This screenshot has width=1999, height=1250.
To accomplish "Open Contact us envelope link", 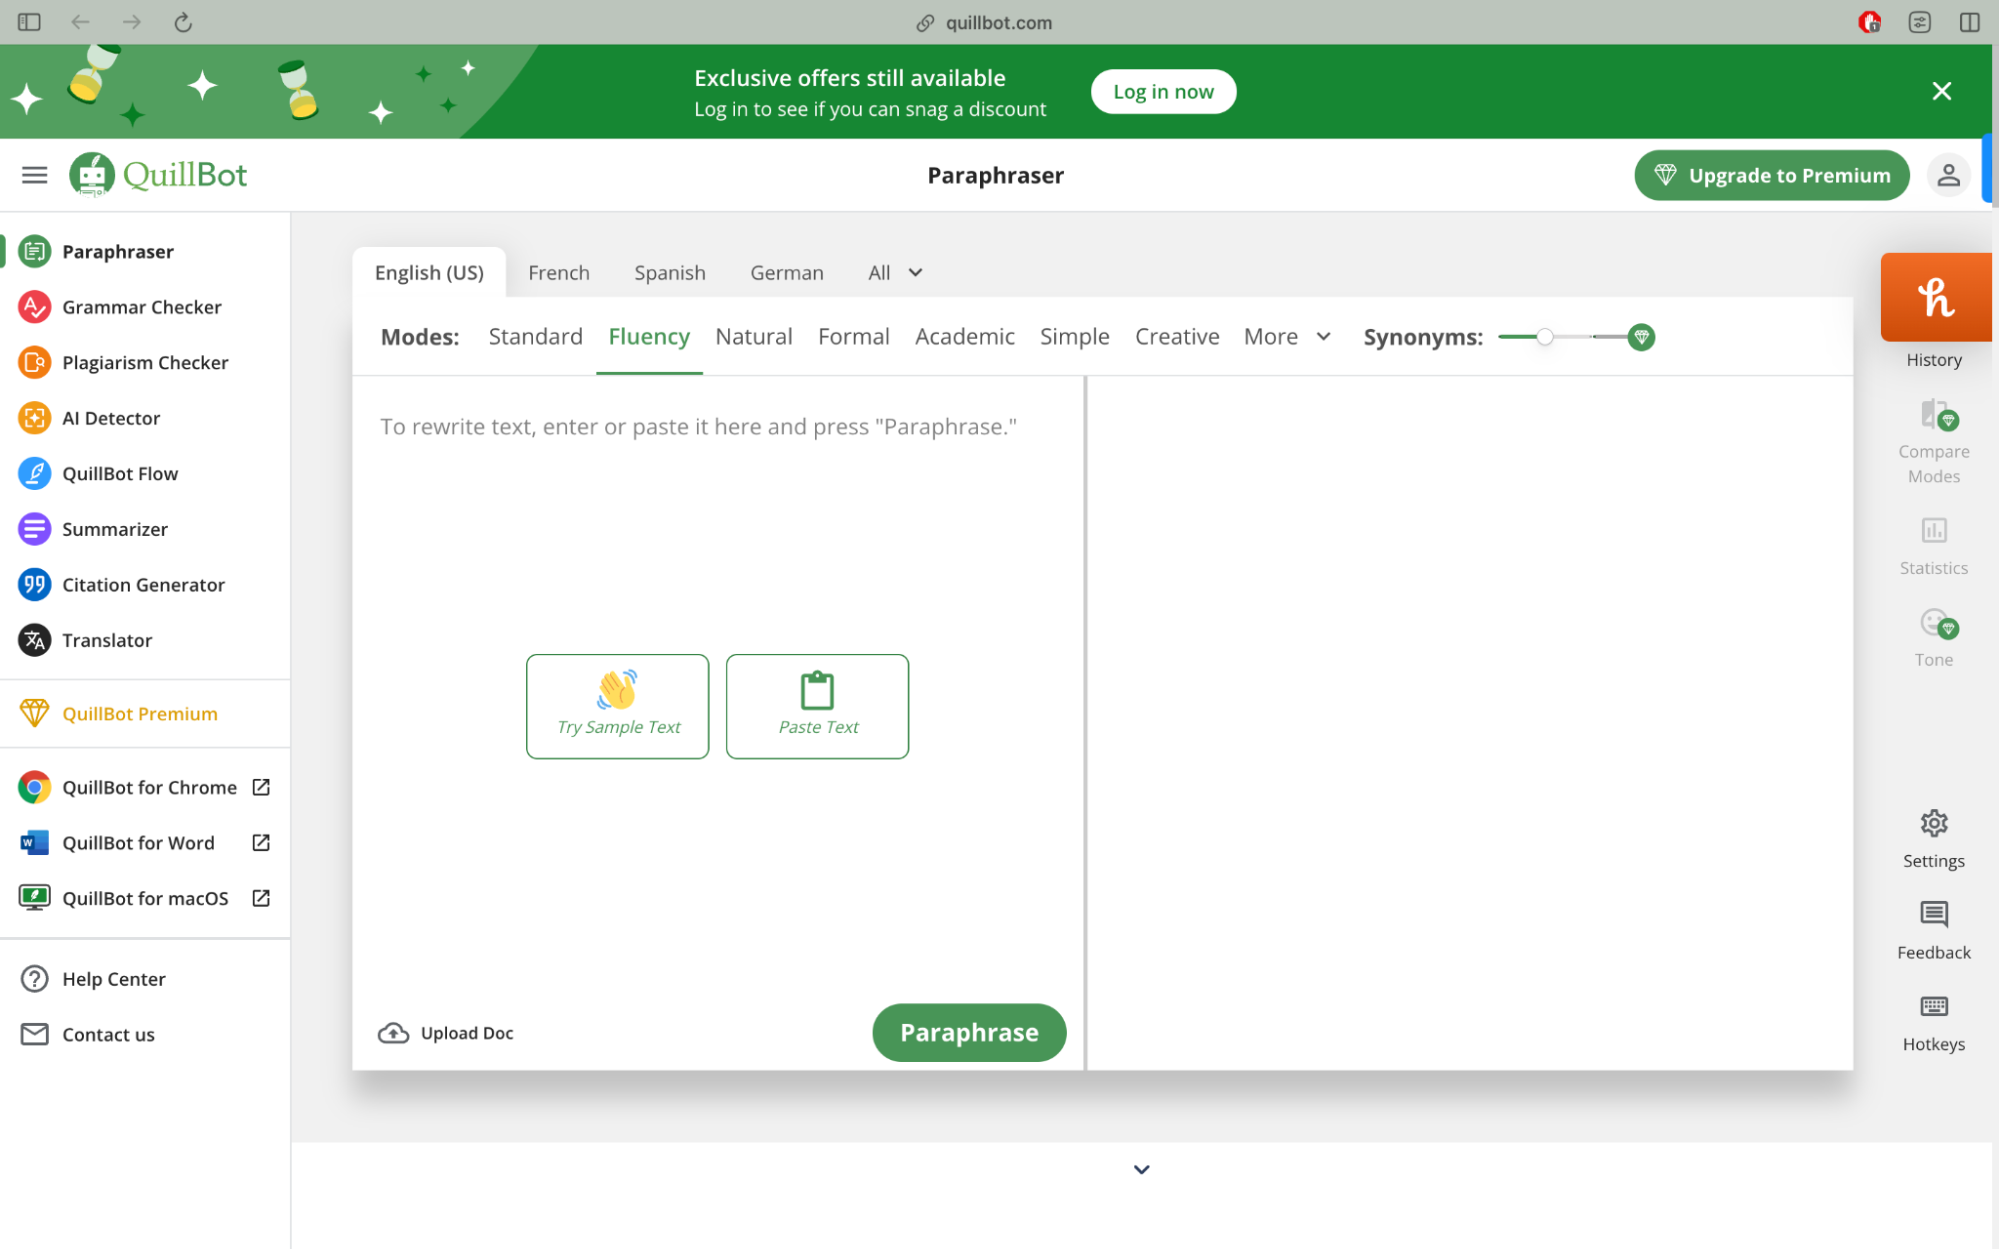I will [x=88, y=1034].
